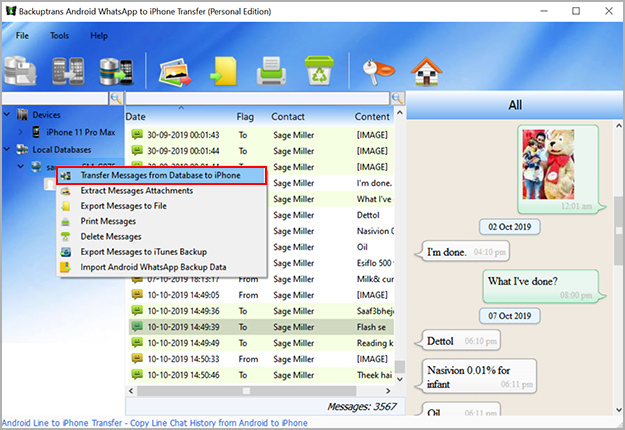Image resolution: width=625 pixels, height=430 pixels.
Task: Collapse the Local Databases tree node
Action: tap(10, 150)
